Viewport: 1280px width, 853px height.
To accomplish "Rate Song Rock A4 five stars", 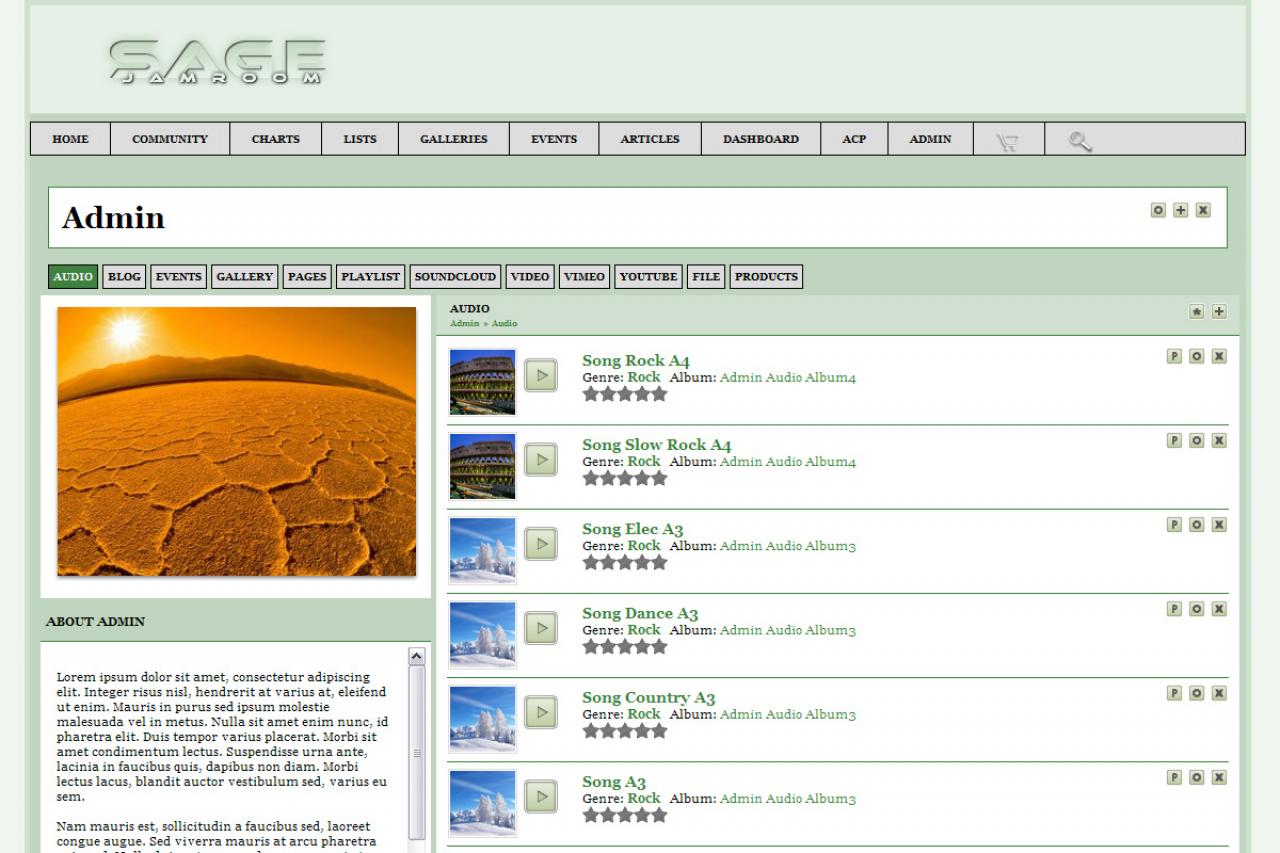I will click(658, 394).
